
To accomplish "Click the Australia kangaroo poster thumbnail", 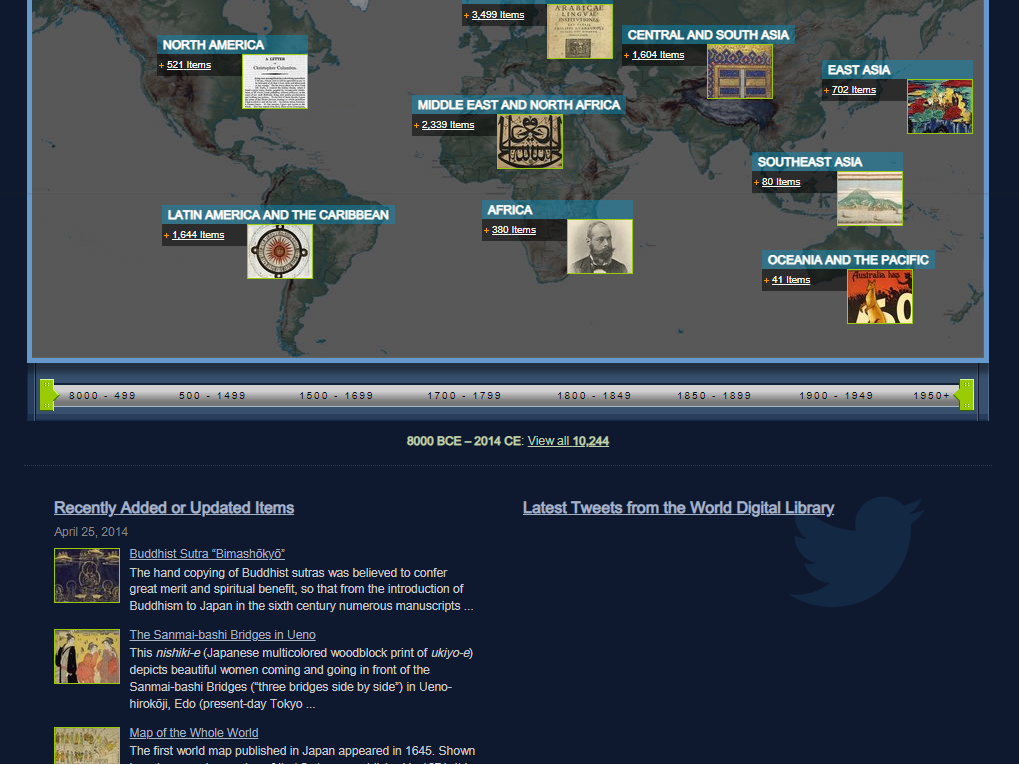I will pos(880,297).
